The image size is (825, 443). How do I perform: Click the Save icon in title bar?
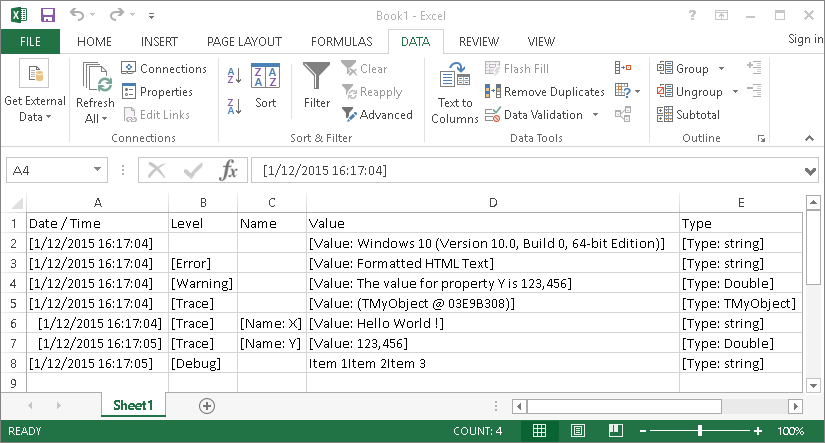[x=47, y=15]
